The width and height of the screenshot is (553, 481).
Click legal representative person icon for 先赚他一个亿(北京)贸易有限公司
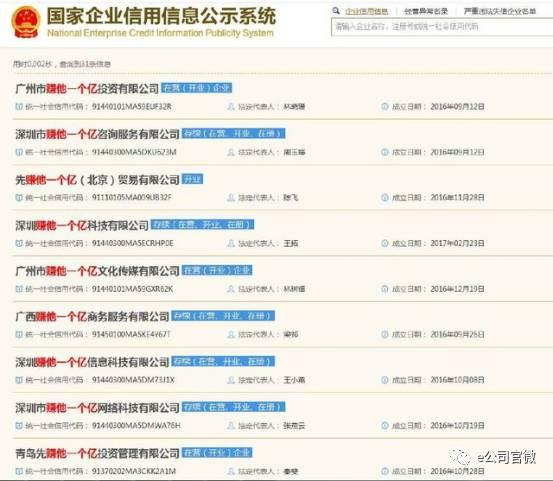(x=231, y=197)
